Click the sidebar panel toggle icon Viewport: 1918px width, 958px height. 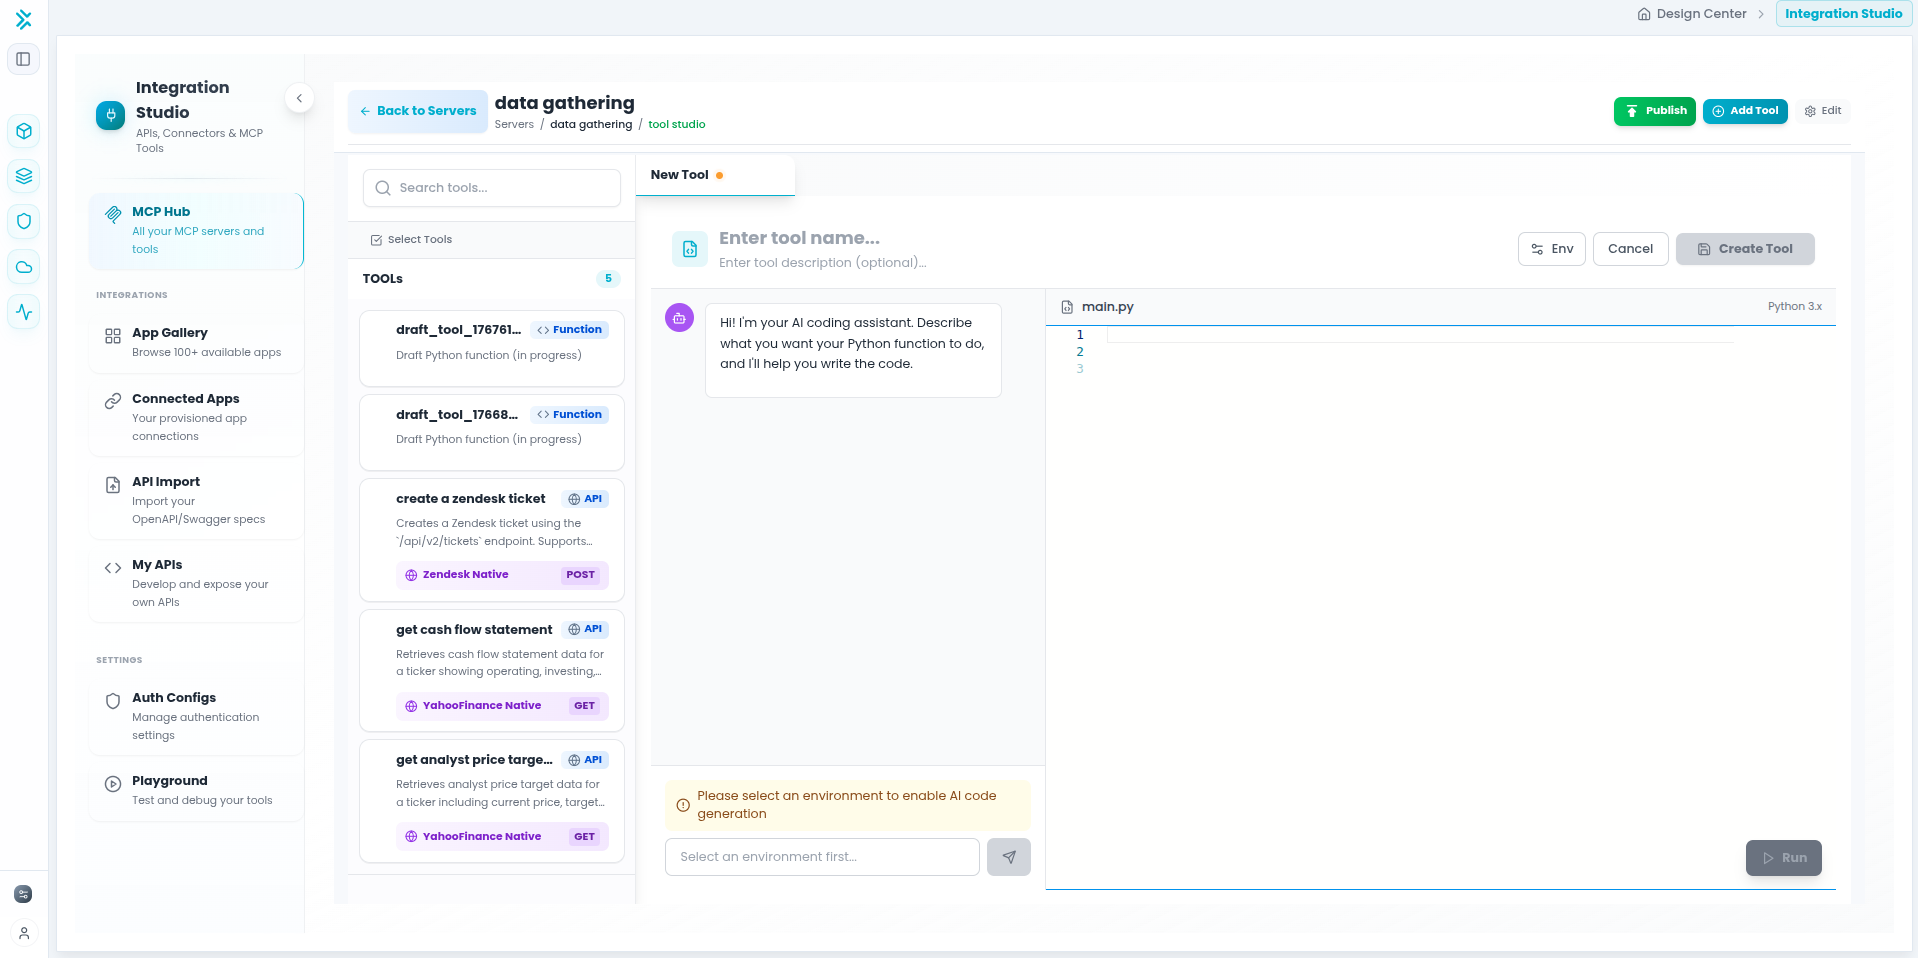23,59
